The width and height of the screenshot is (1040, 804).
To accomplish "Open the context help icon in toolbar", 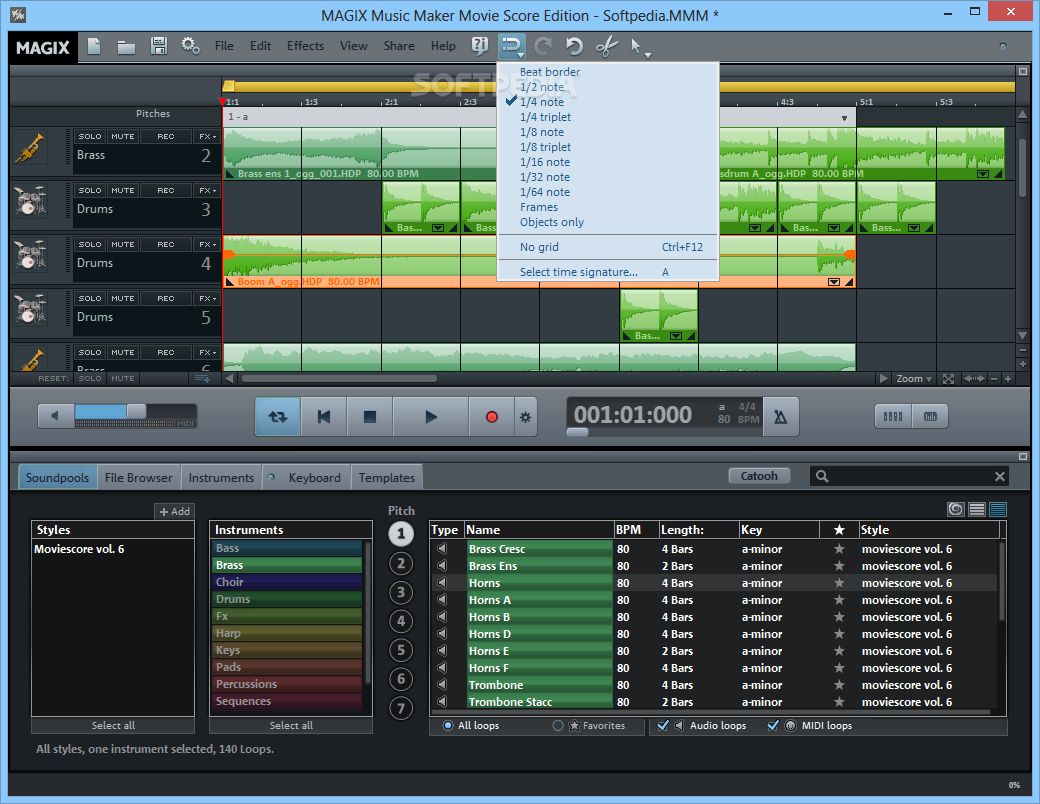I will [480, 46].
